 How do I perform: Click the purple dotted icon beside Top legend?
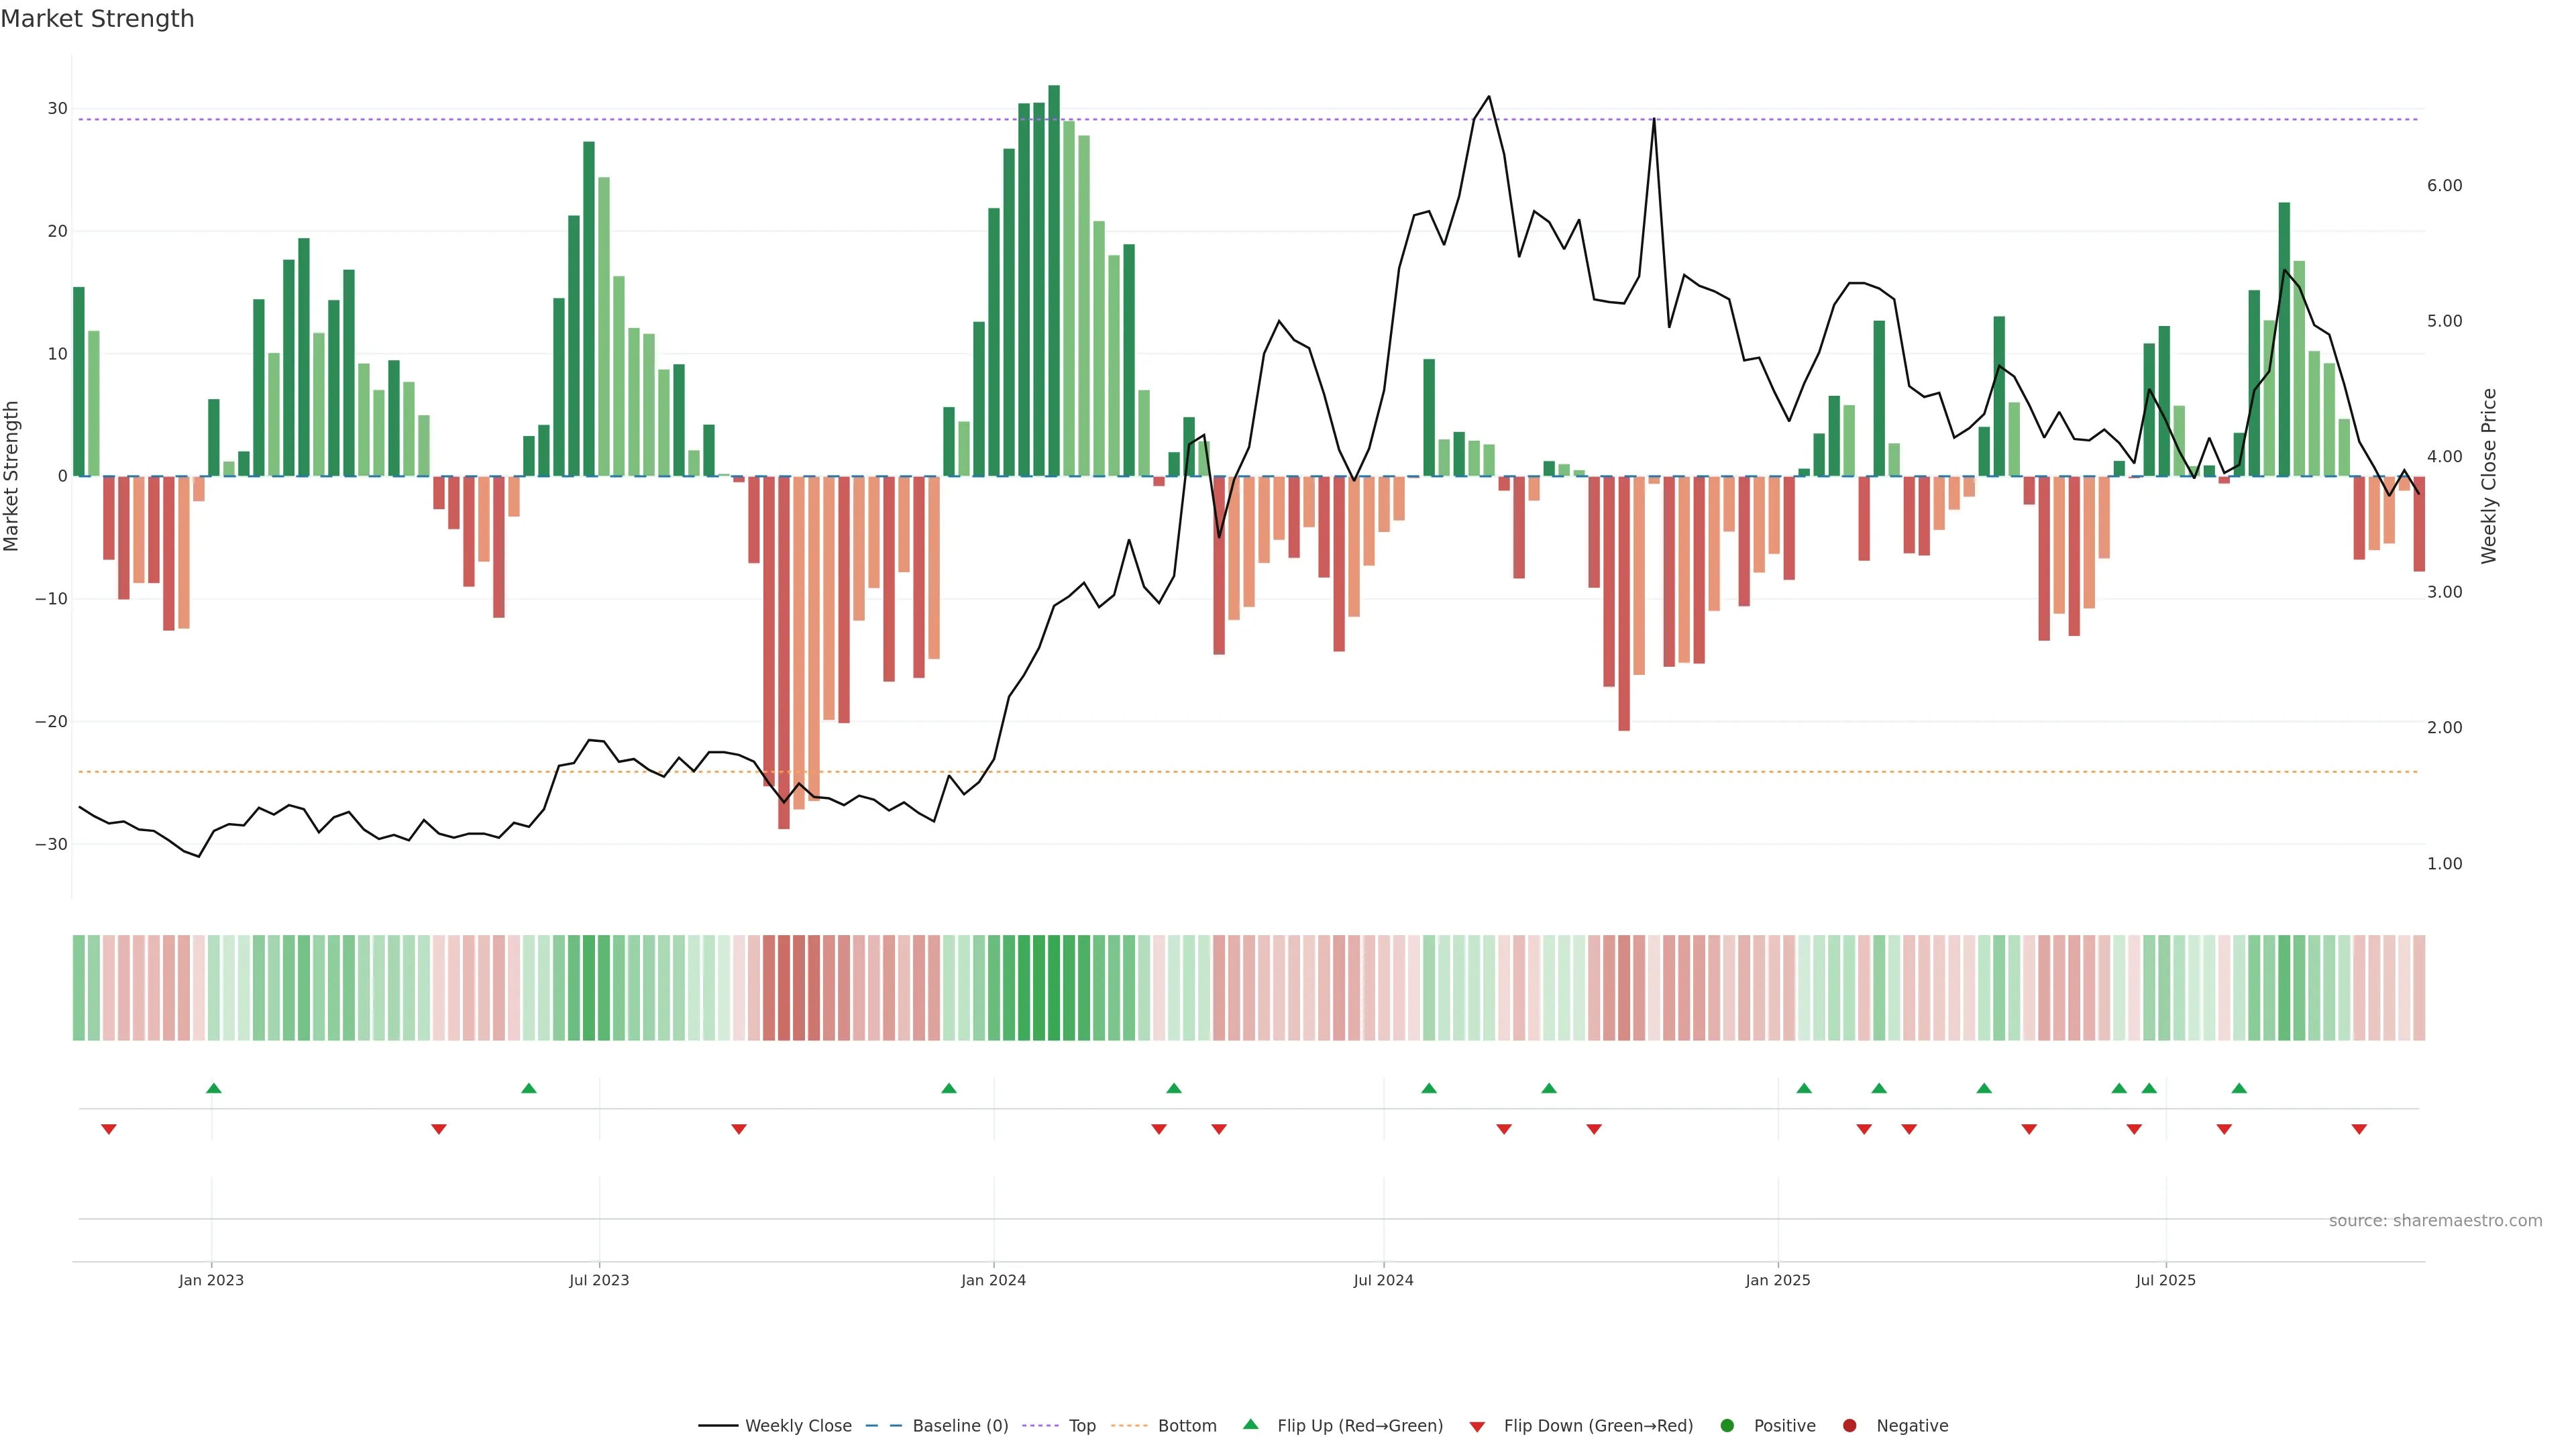1040,1426
